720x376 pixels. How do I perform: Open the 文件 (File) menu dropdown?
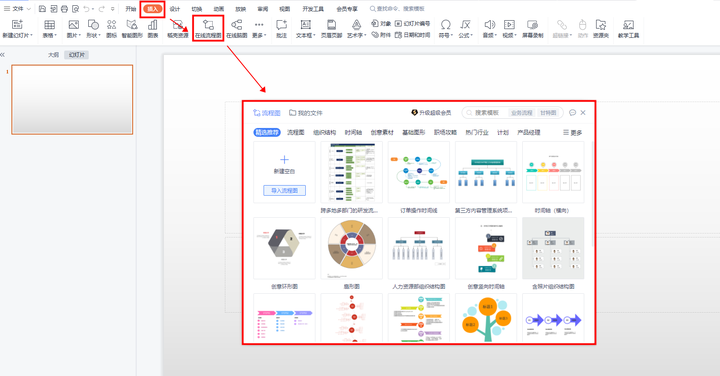click(17, 9)
